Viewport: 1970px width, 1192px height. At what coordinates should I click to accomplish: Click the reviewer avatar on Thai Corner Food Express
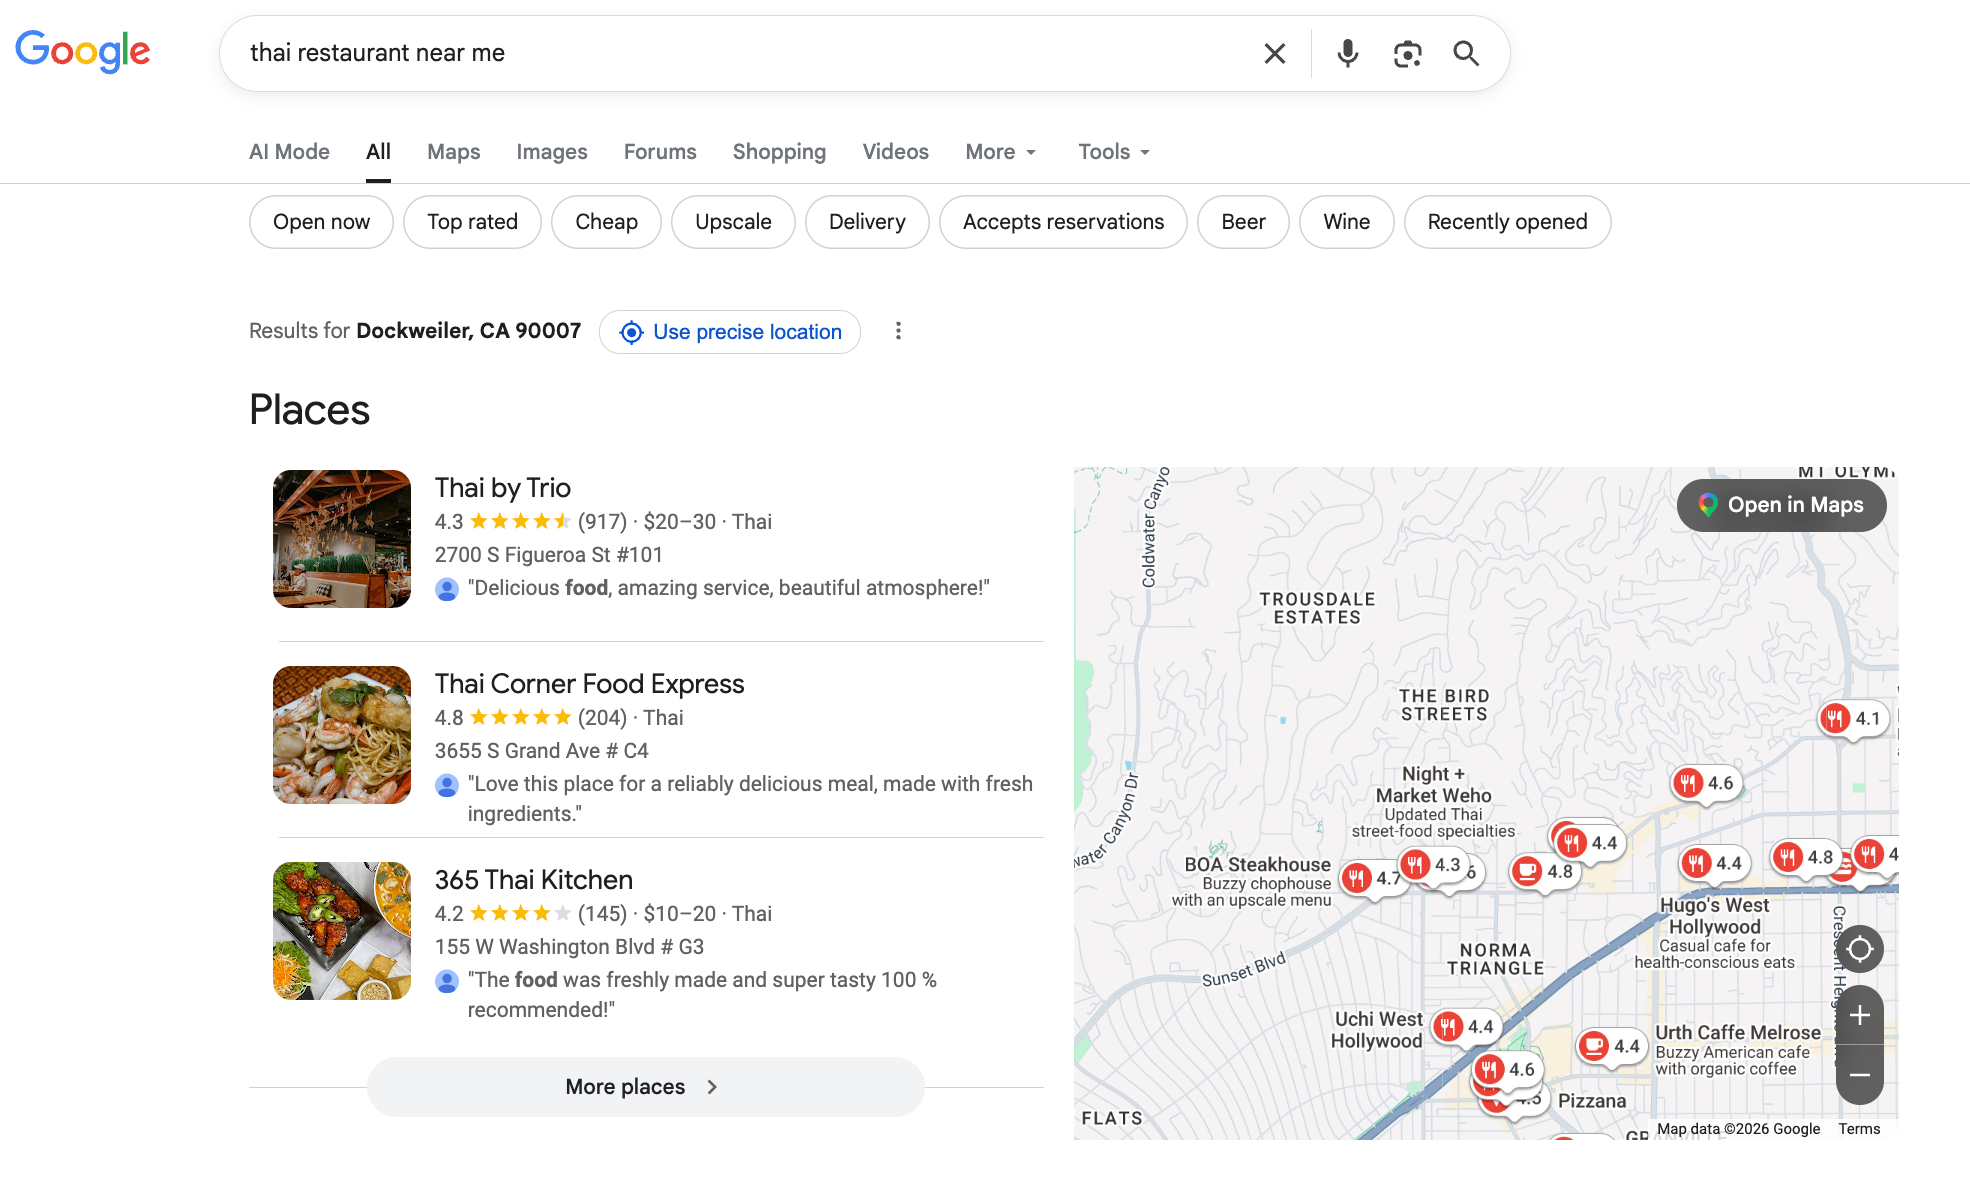point(447,785)
